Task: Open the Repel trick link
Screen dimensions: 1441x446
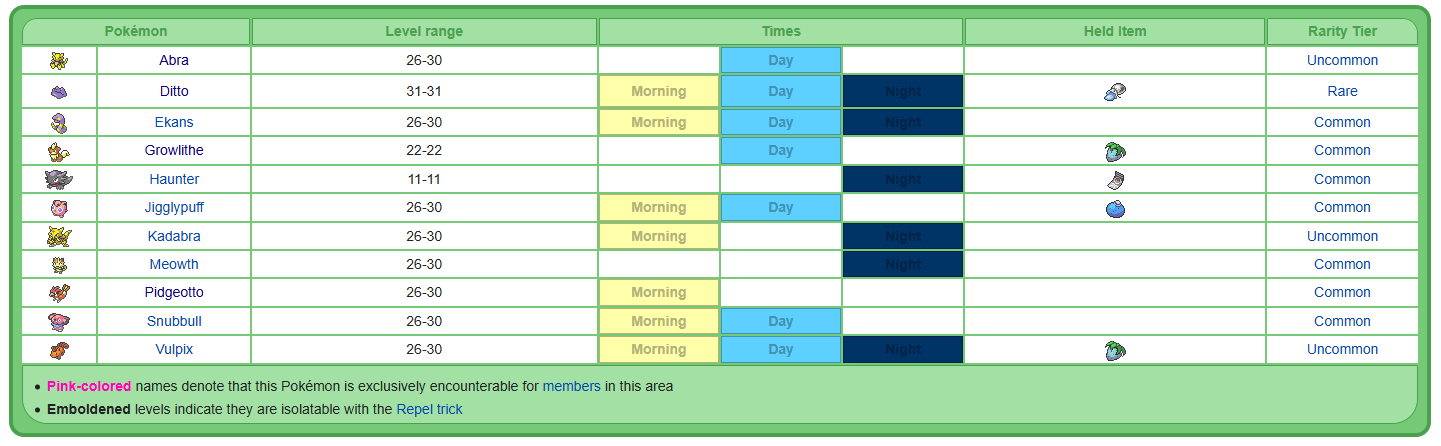Action: (x=429, y=409)
